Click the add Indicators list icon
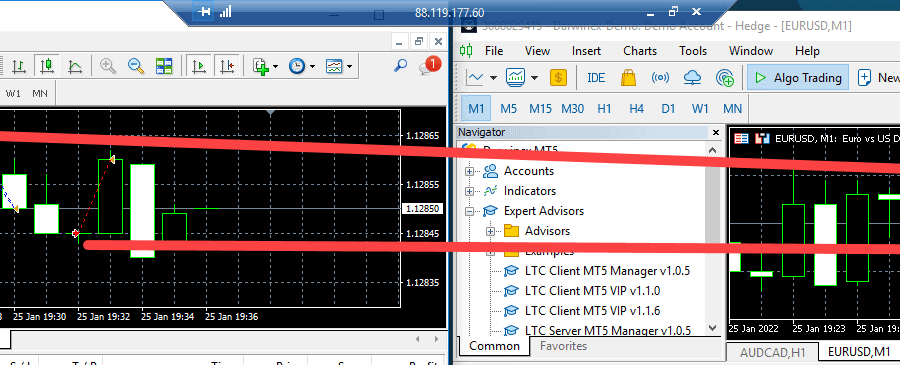This screenshot has height=365, width=900. click(262, 66)
